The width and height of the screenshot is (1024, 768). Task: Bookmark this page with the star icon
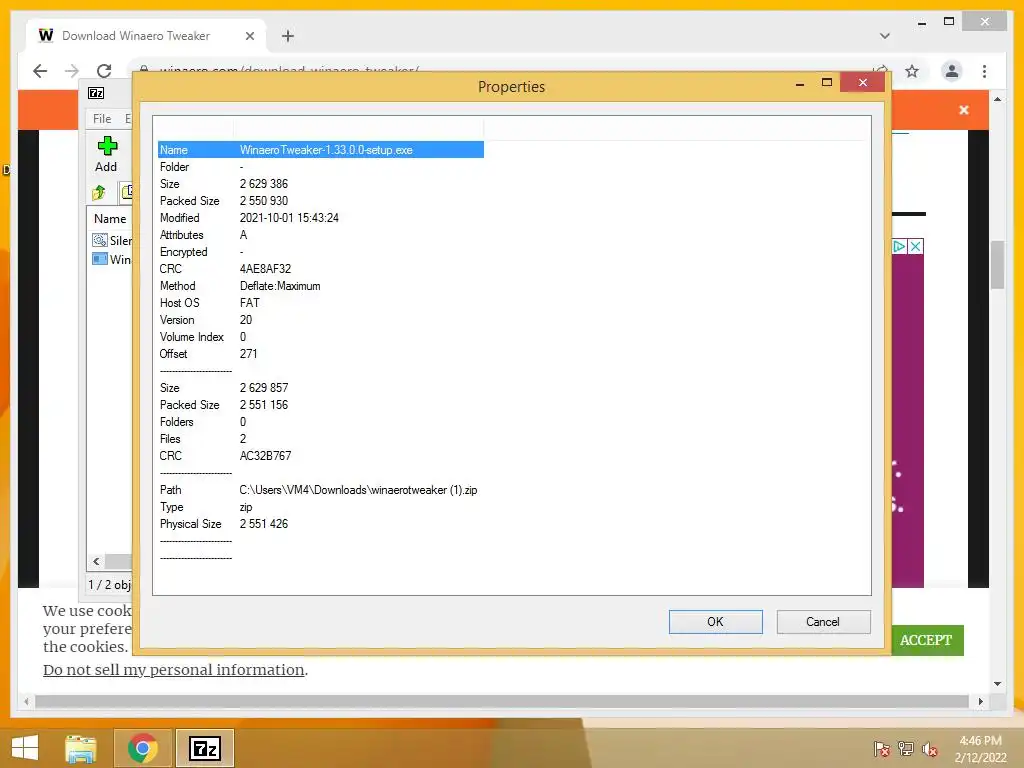[x=912, y=71]
